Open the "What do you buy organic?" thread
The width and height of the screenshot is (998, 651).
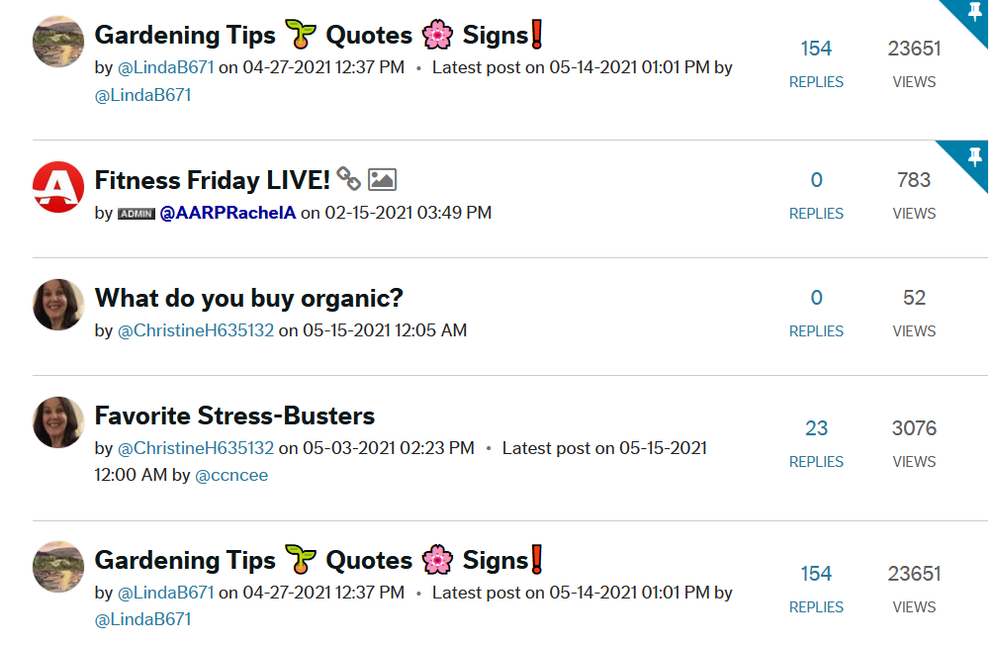pos(248,298)
